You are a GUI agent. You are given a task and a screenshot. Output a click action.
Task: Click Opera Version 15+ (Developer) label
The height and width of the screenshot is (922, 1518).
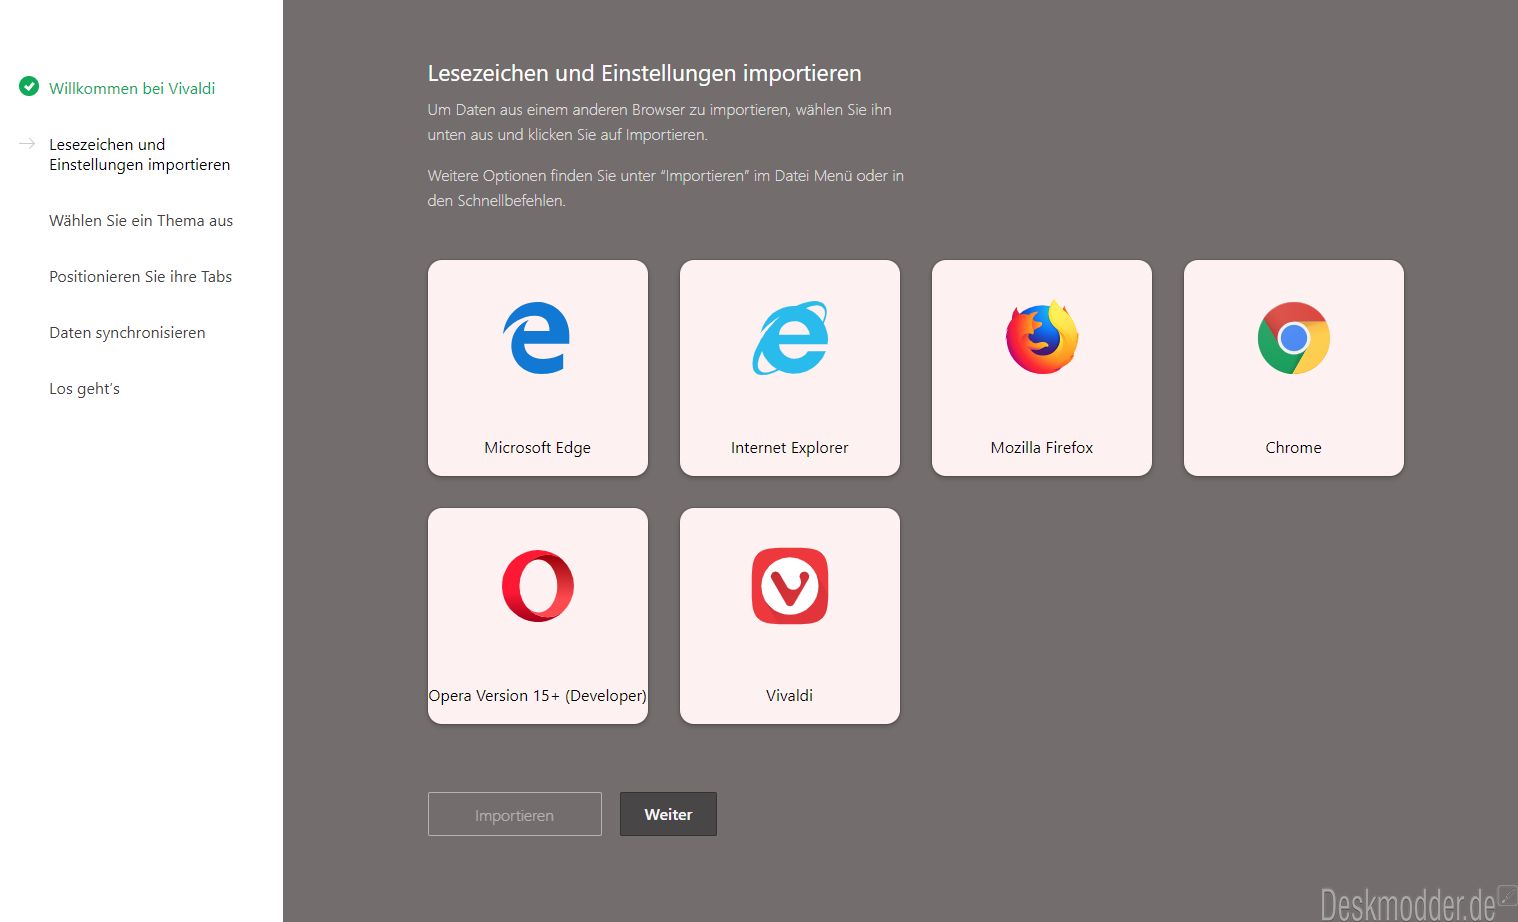[x=538, y=695]
